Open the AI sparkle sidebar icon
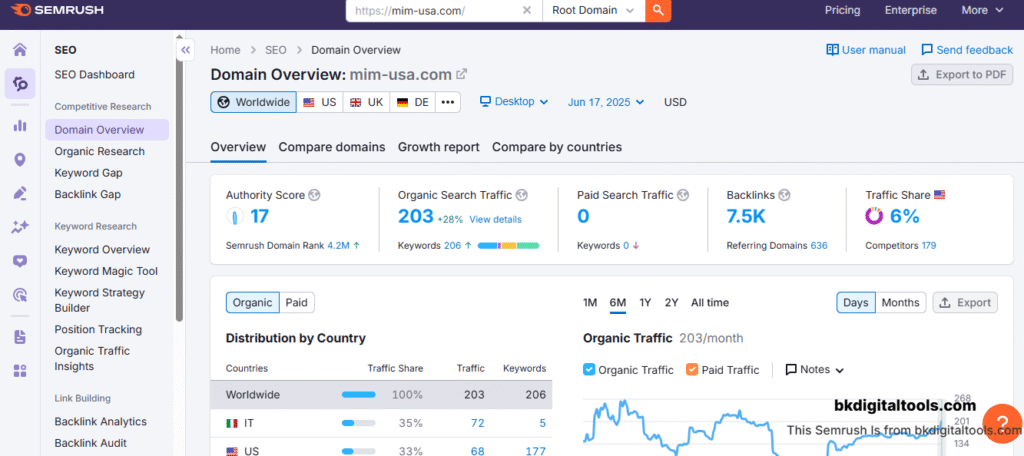Image resolution: width=1024 pixels, height=456 pixels. [20, 227]
